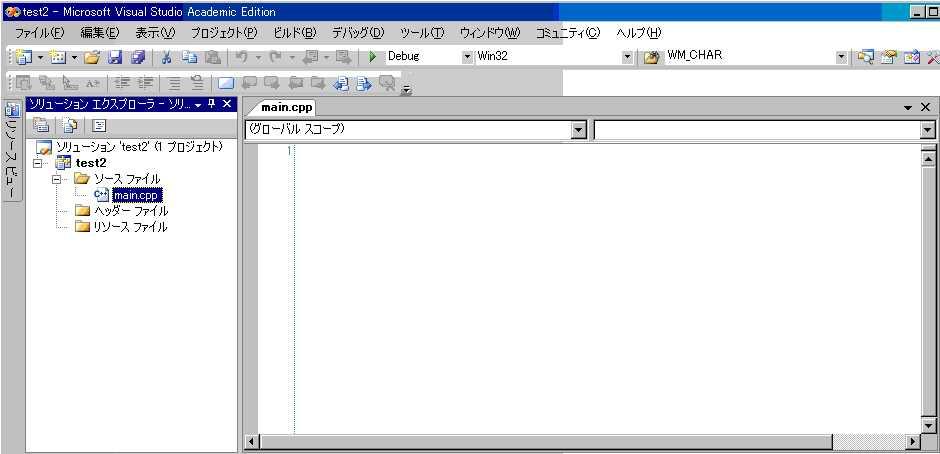This screenshot has width=940, height=454.
Task: Open the Debug configuration dropdown
Action: click(x=468, y=57)
